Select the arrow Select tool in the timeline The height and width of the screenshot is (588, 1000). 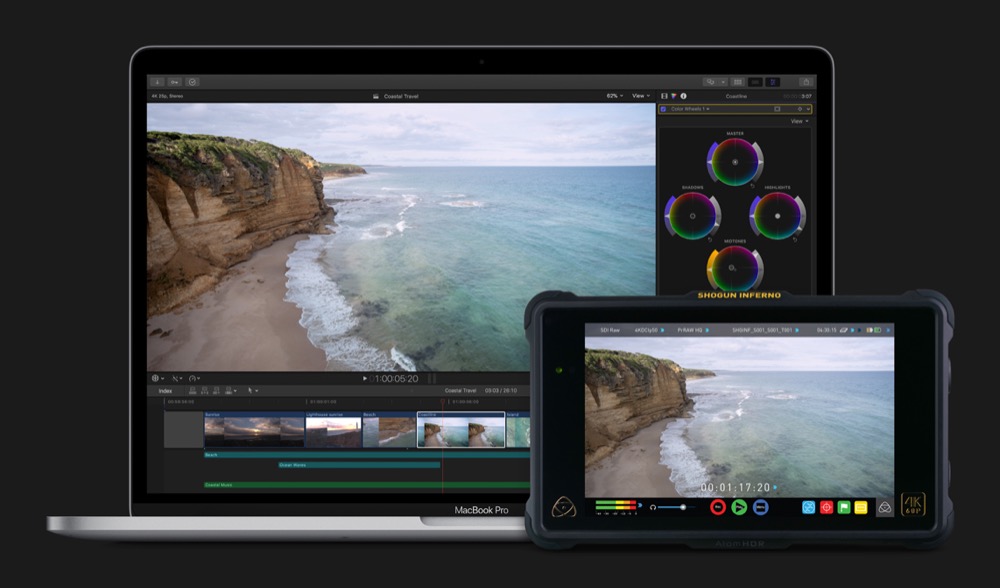pyautogui.click(x=252, y=390)
